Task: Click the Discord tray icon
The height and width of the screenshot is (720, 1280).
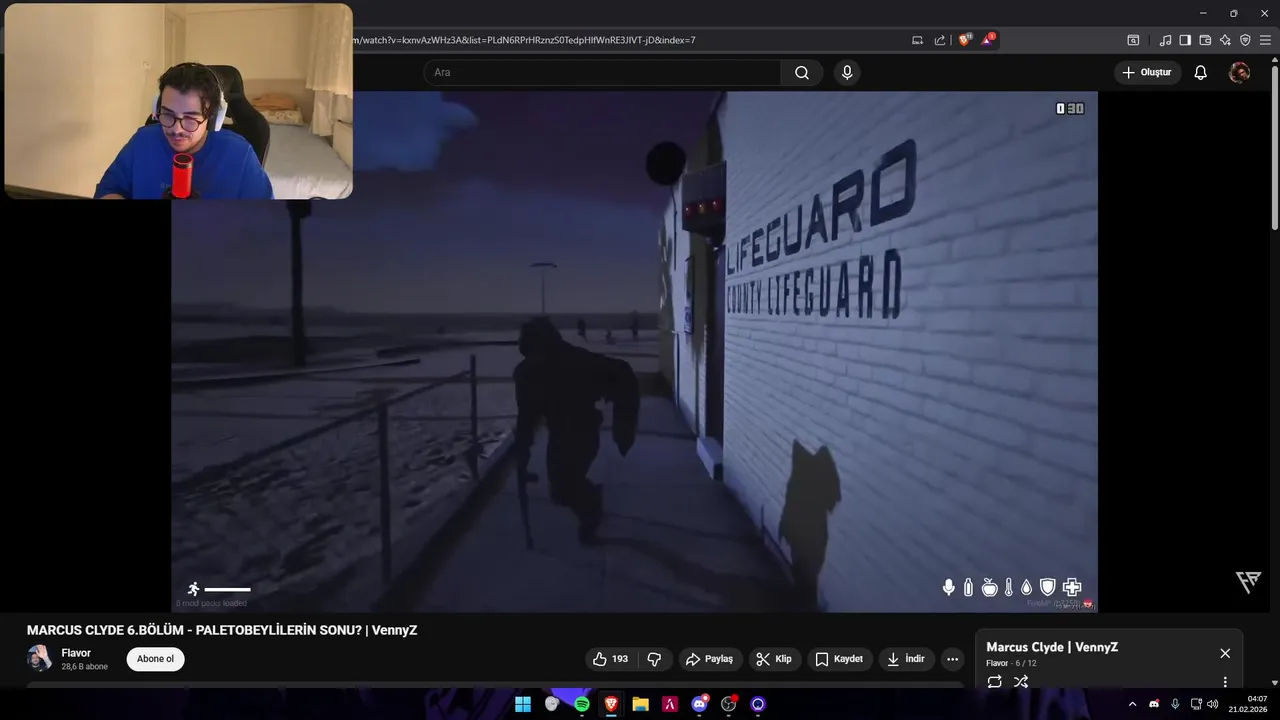Action: coord(1154,704)
